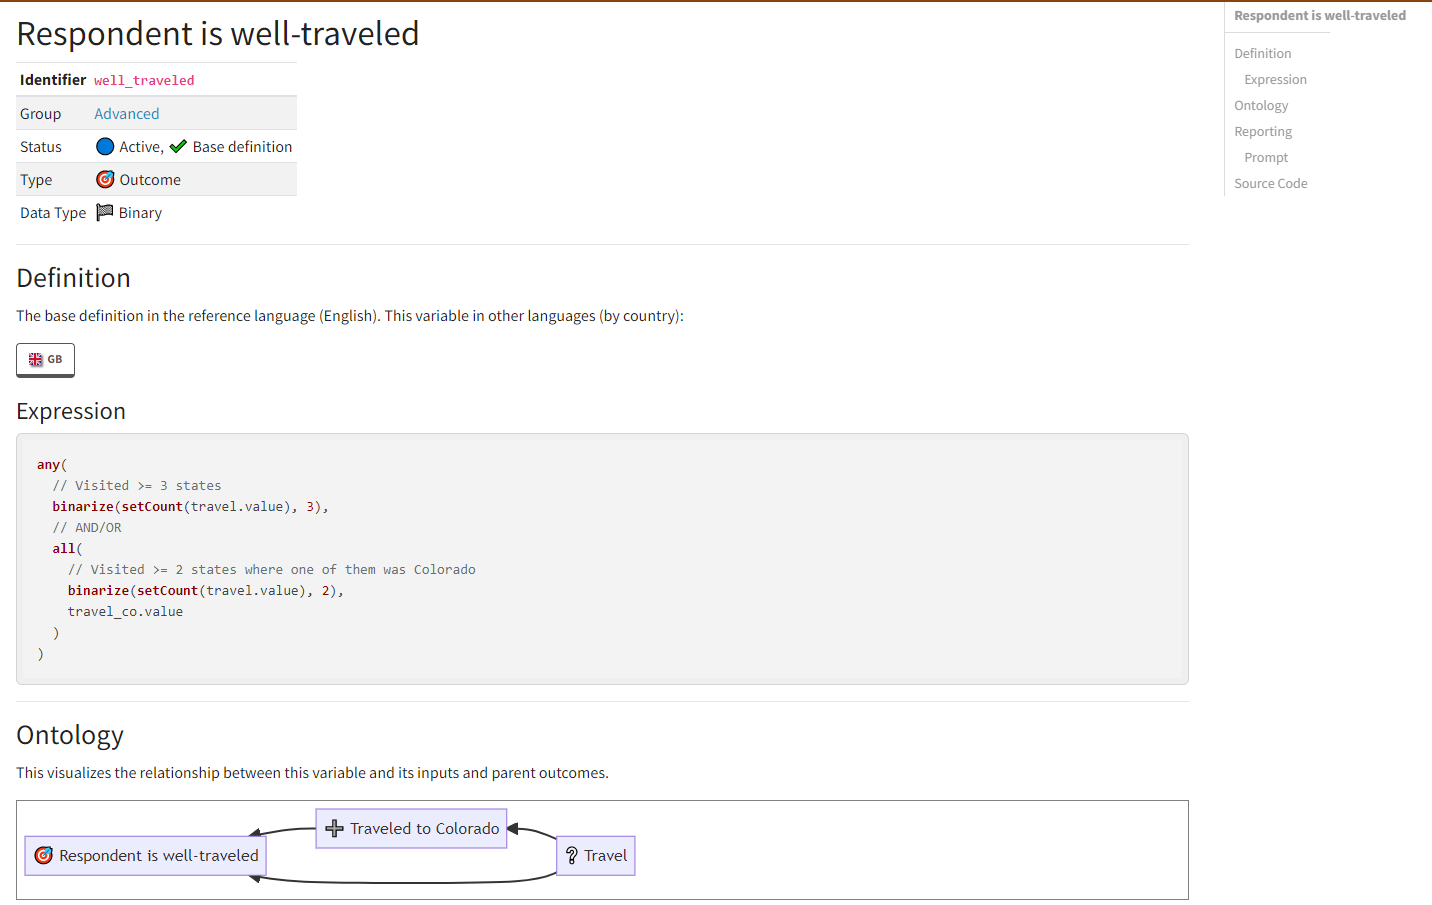Viewport: 1432px width, 905px height.
Task: Click the Binary flag icon in Data Type row
Action: point(105,212)
